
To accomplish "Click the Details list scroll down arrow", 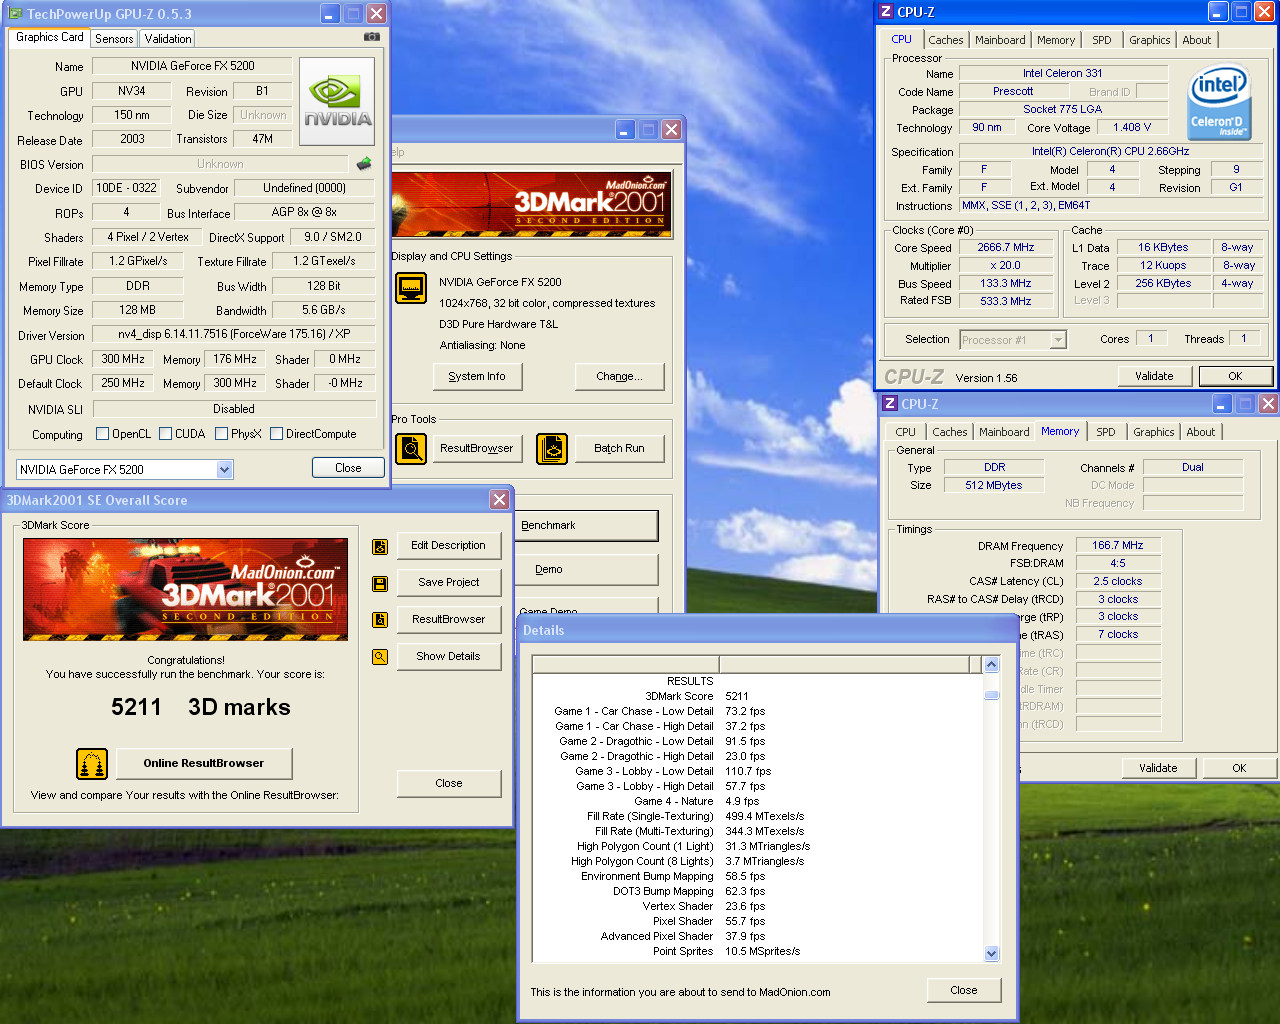I will pyautogui.click(x=992, y=954).
